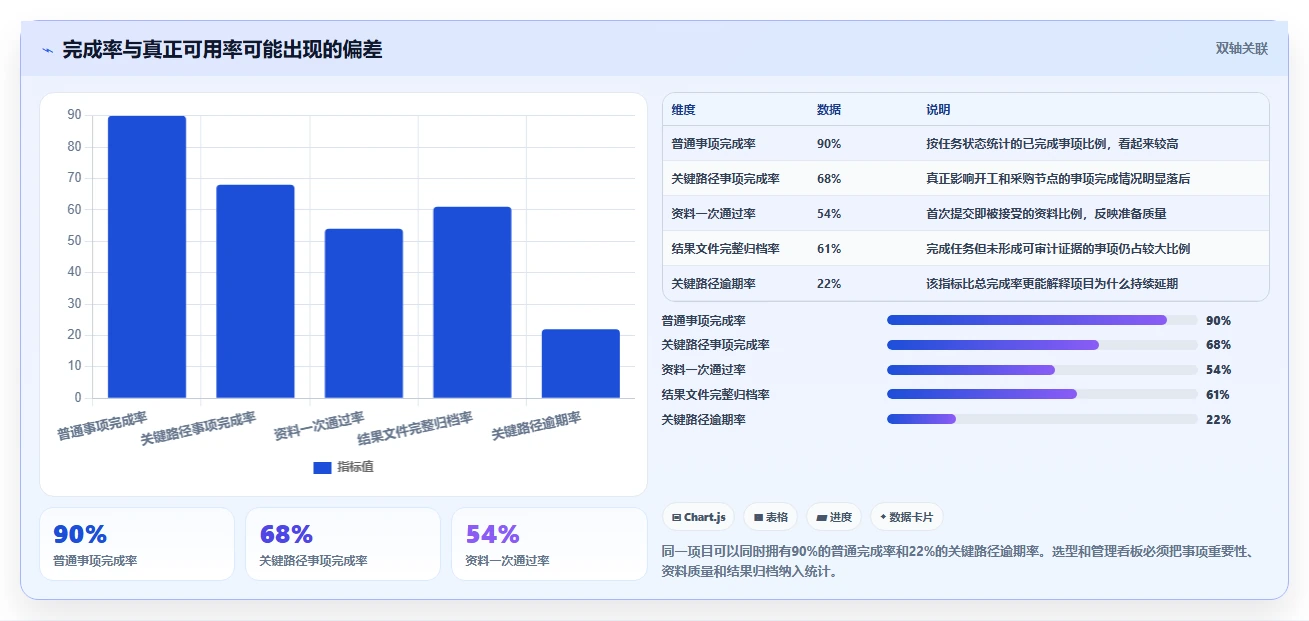Screen dimensions: 1309x621
Task: Click the 指标值 legend text
Action: click(356, 467)
